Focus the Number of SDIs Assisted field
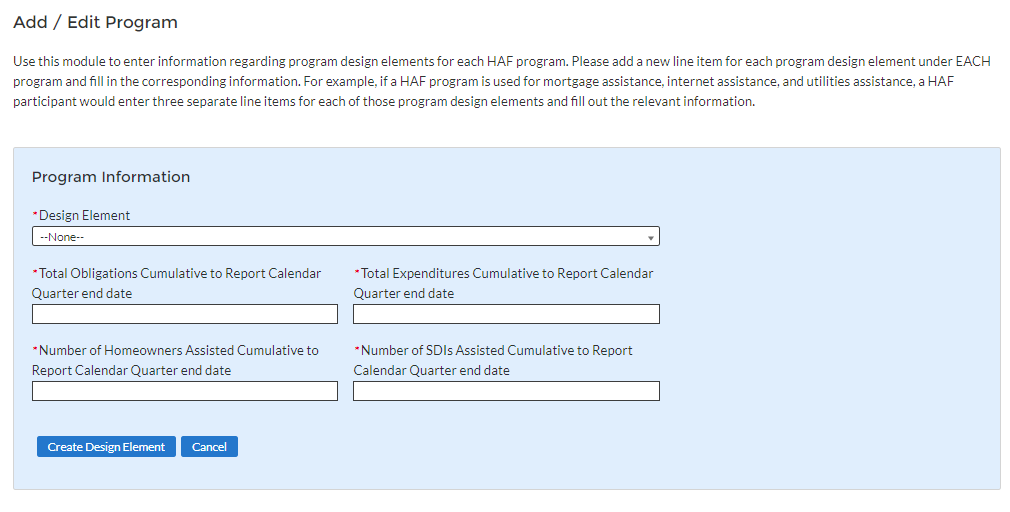Viewport: 1010px width, 512px height. pyautogui.click(x=506, y=391)
